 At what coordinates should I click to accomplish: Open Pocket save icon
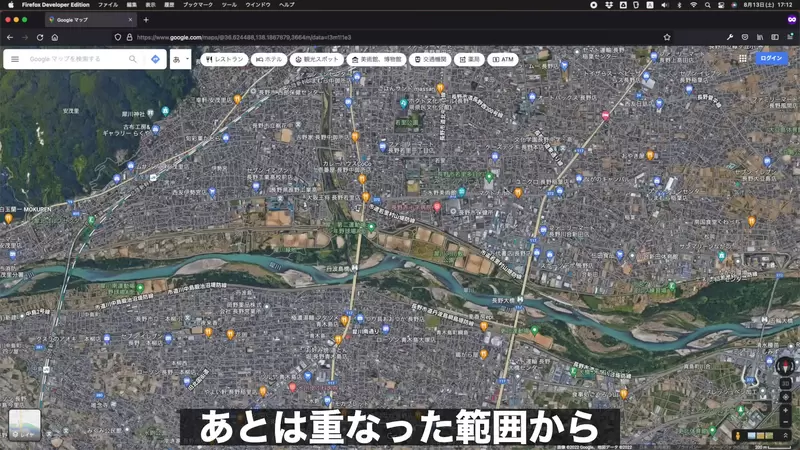coord(745,37)
